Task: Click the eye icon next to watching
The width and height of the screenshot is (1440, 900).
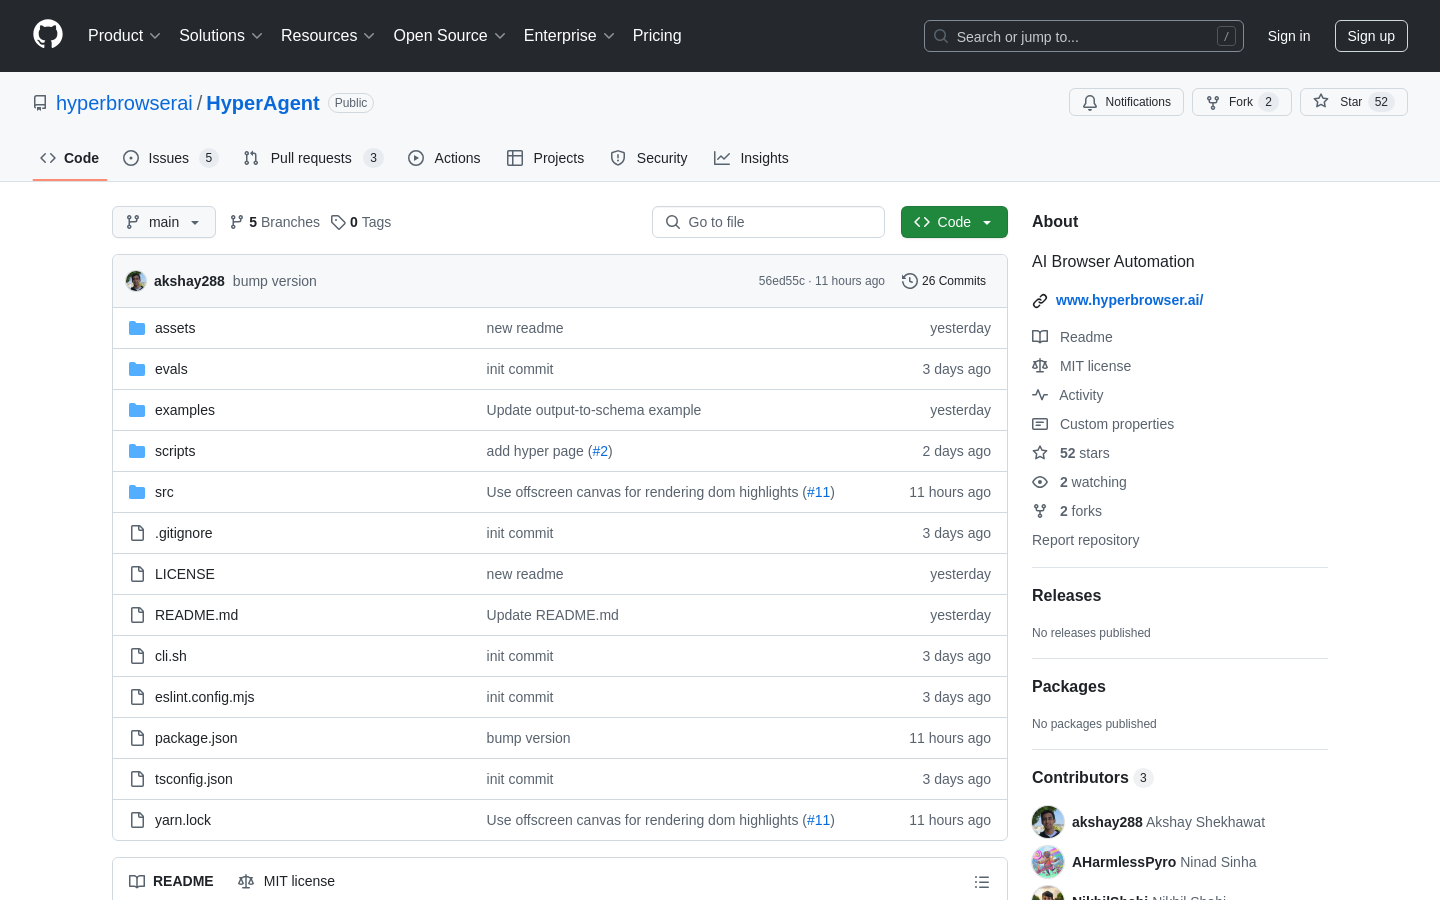Action: tap(1040, 482)
